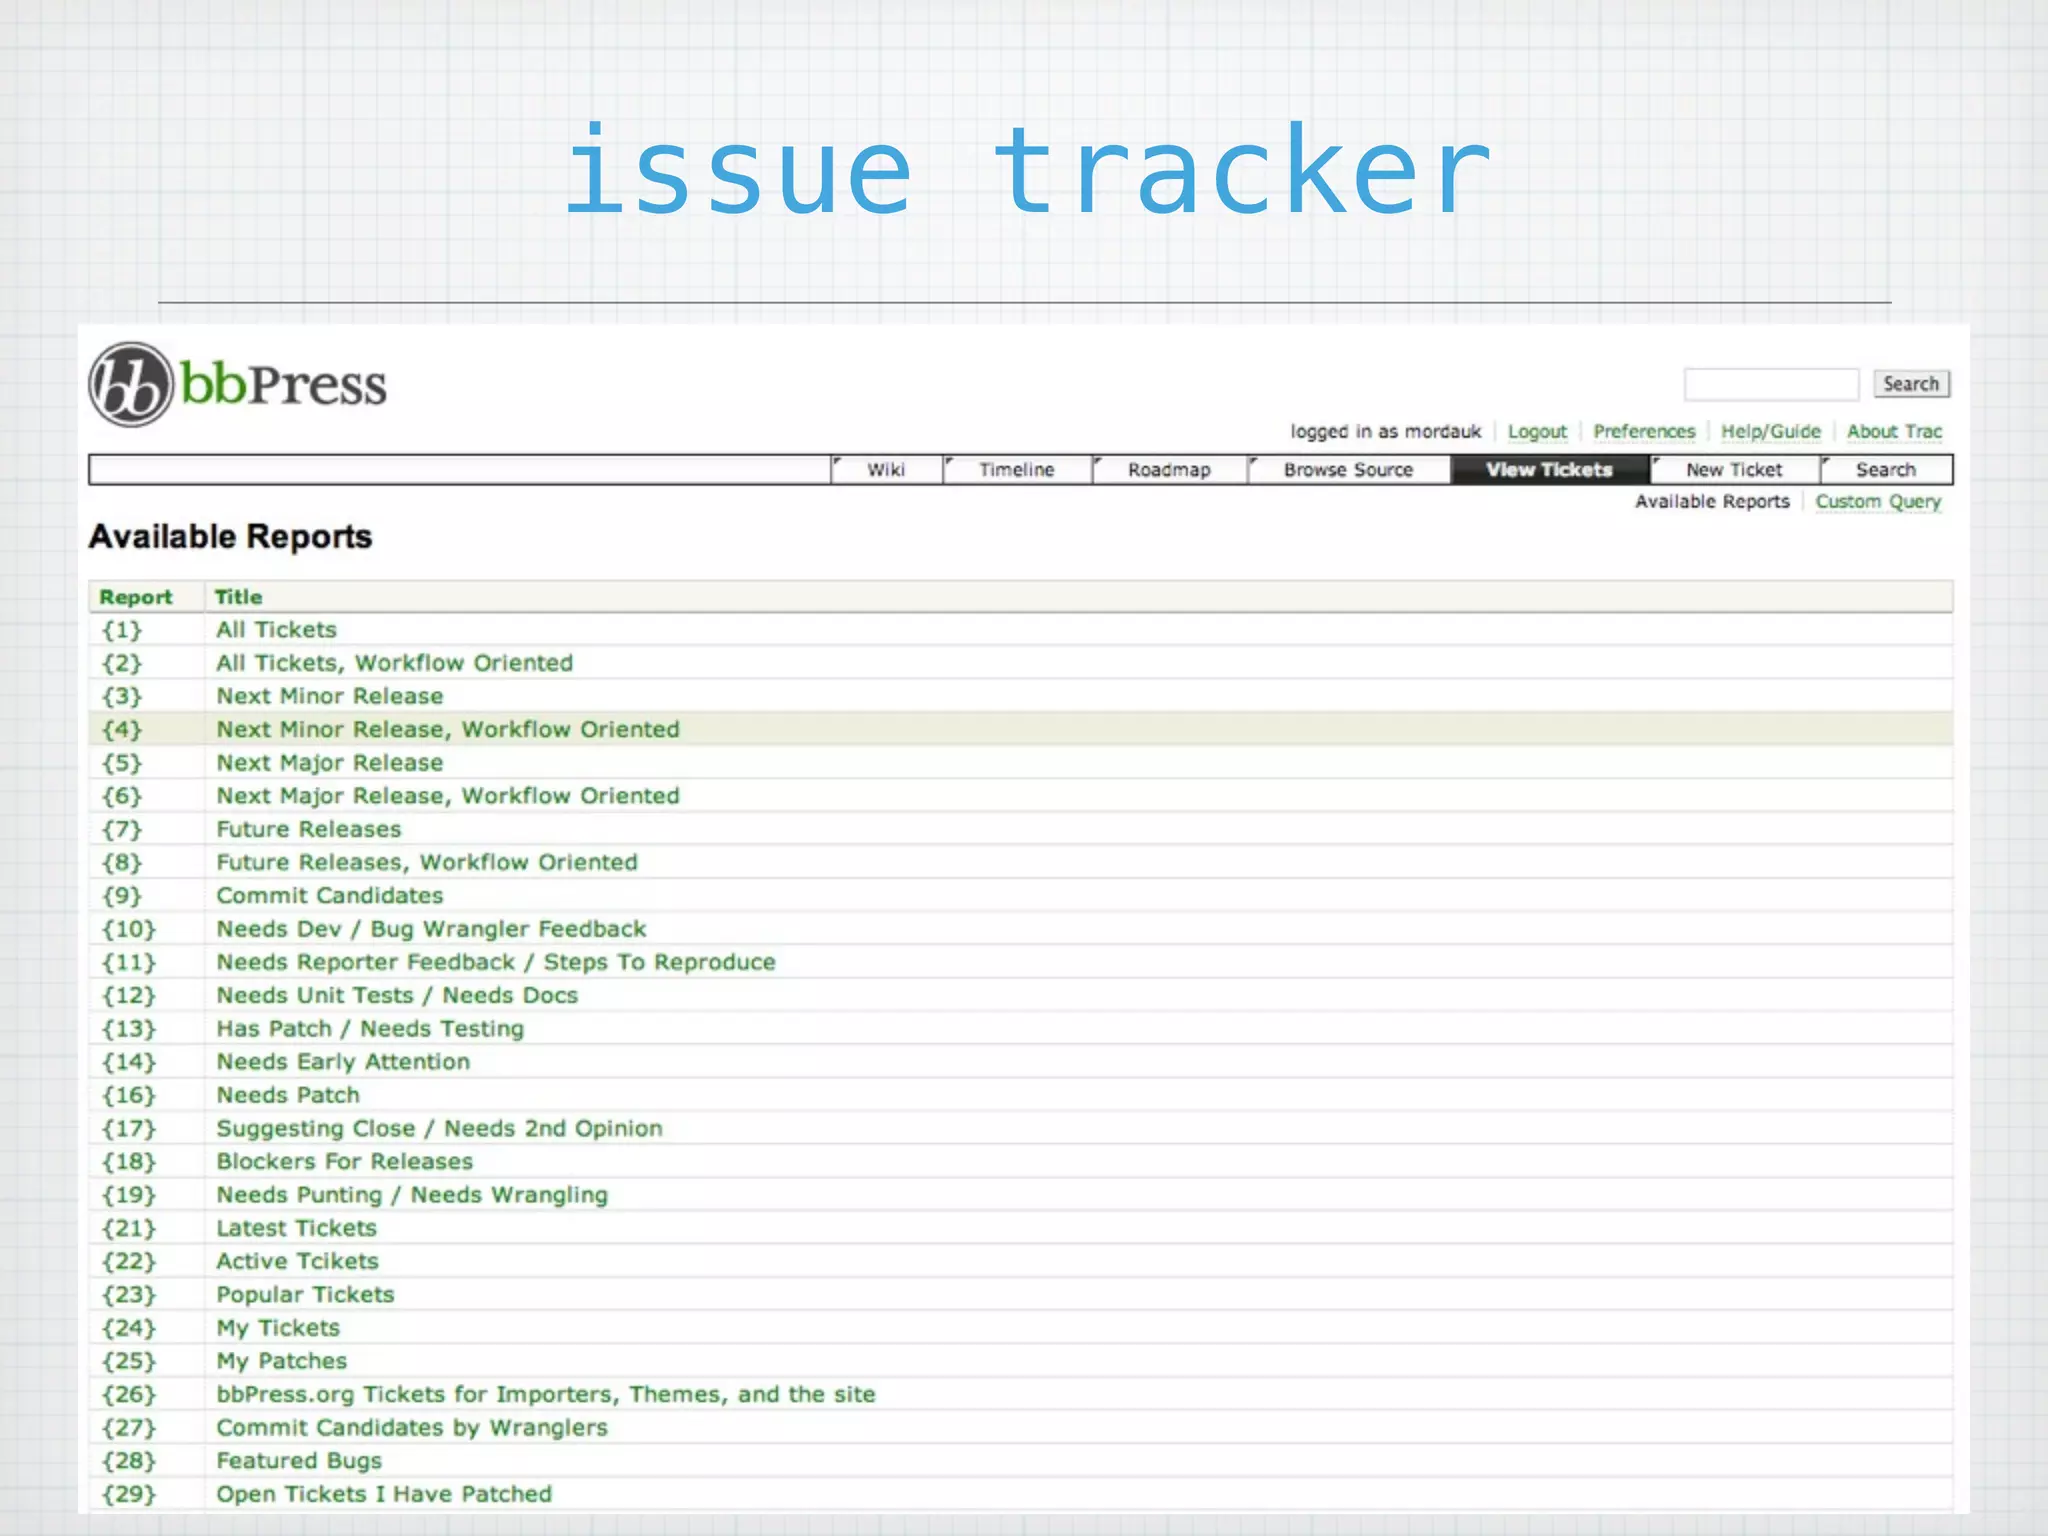Open the Preferences link
The height and width of the screenshot is (1536, 2048).
coord(1644,431)
